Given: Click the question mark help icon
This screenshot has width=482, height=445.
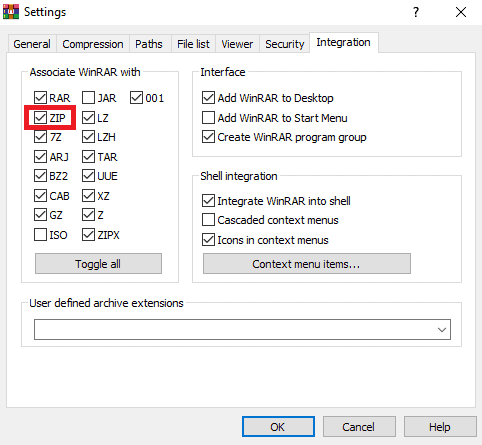Looking at the screenshot, I should coord(416,12).
